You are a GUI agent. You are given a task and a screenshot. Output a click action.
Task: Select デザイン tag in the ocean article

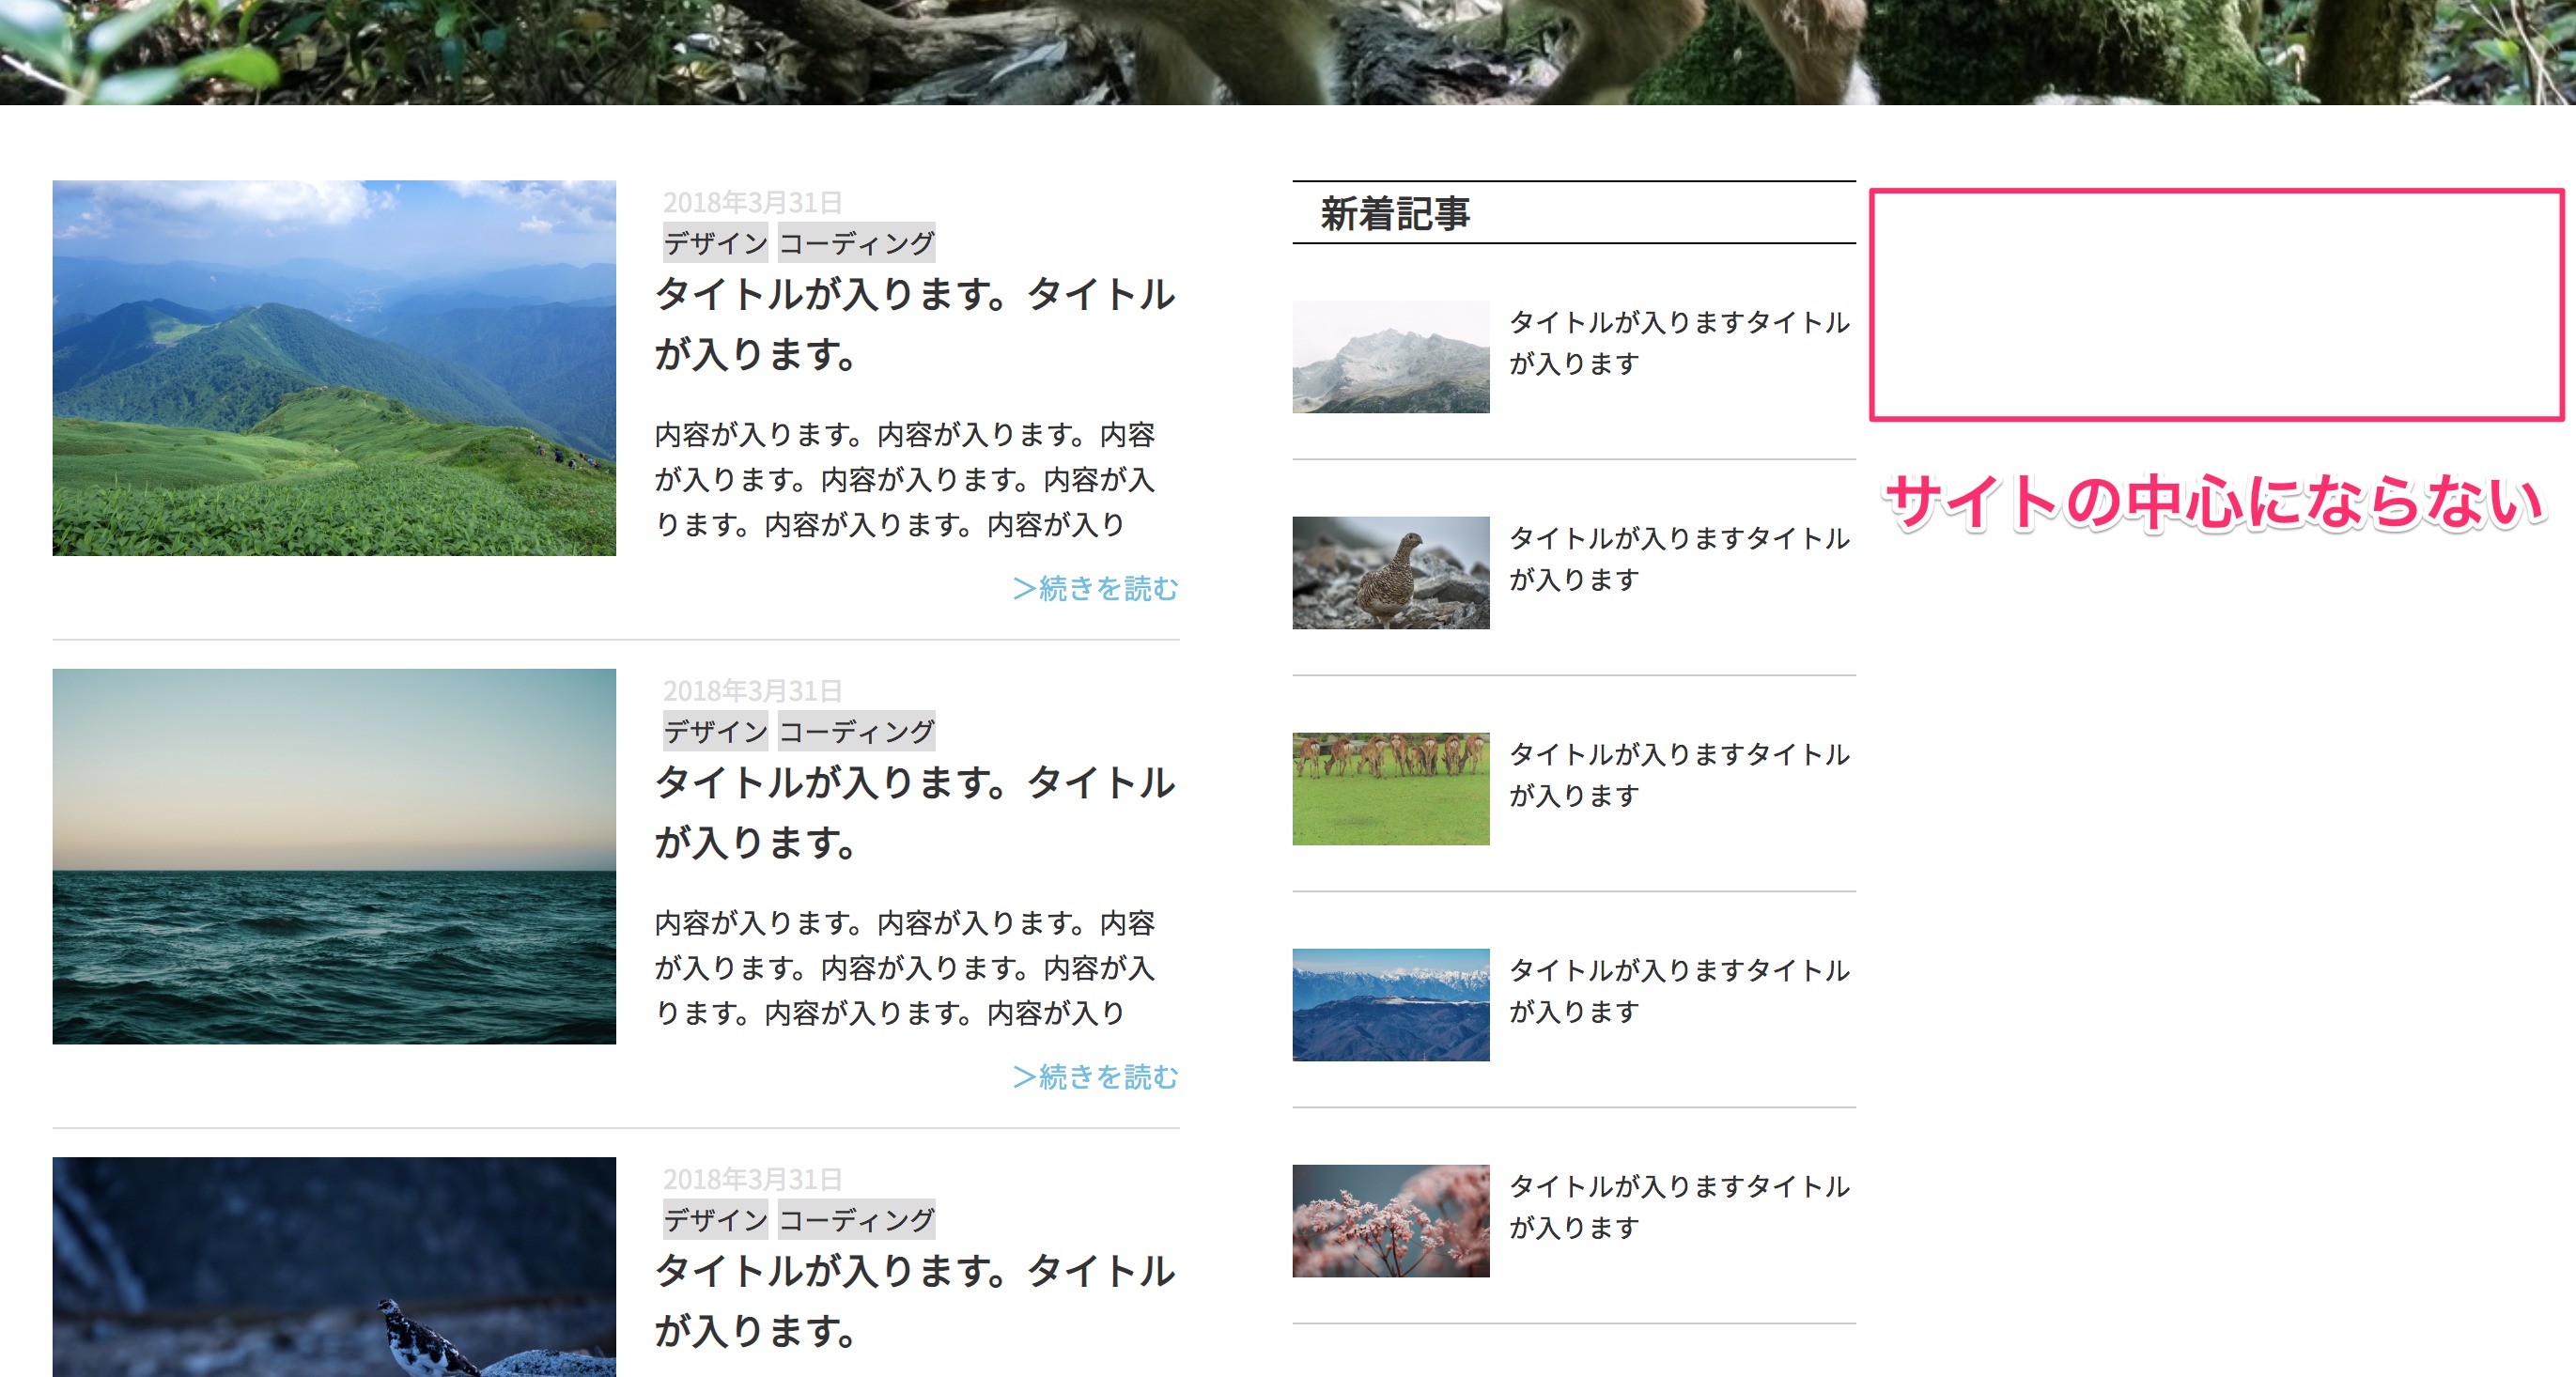click(715, 731)
